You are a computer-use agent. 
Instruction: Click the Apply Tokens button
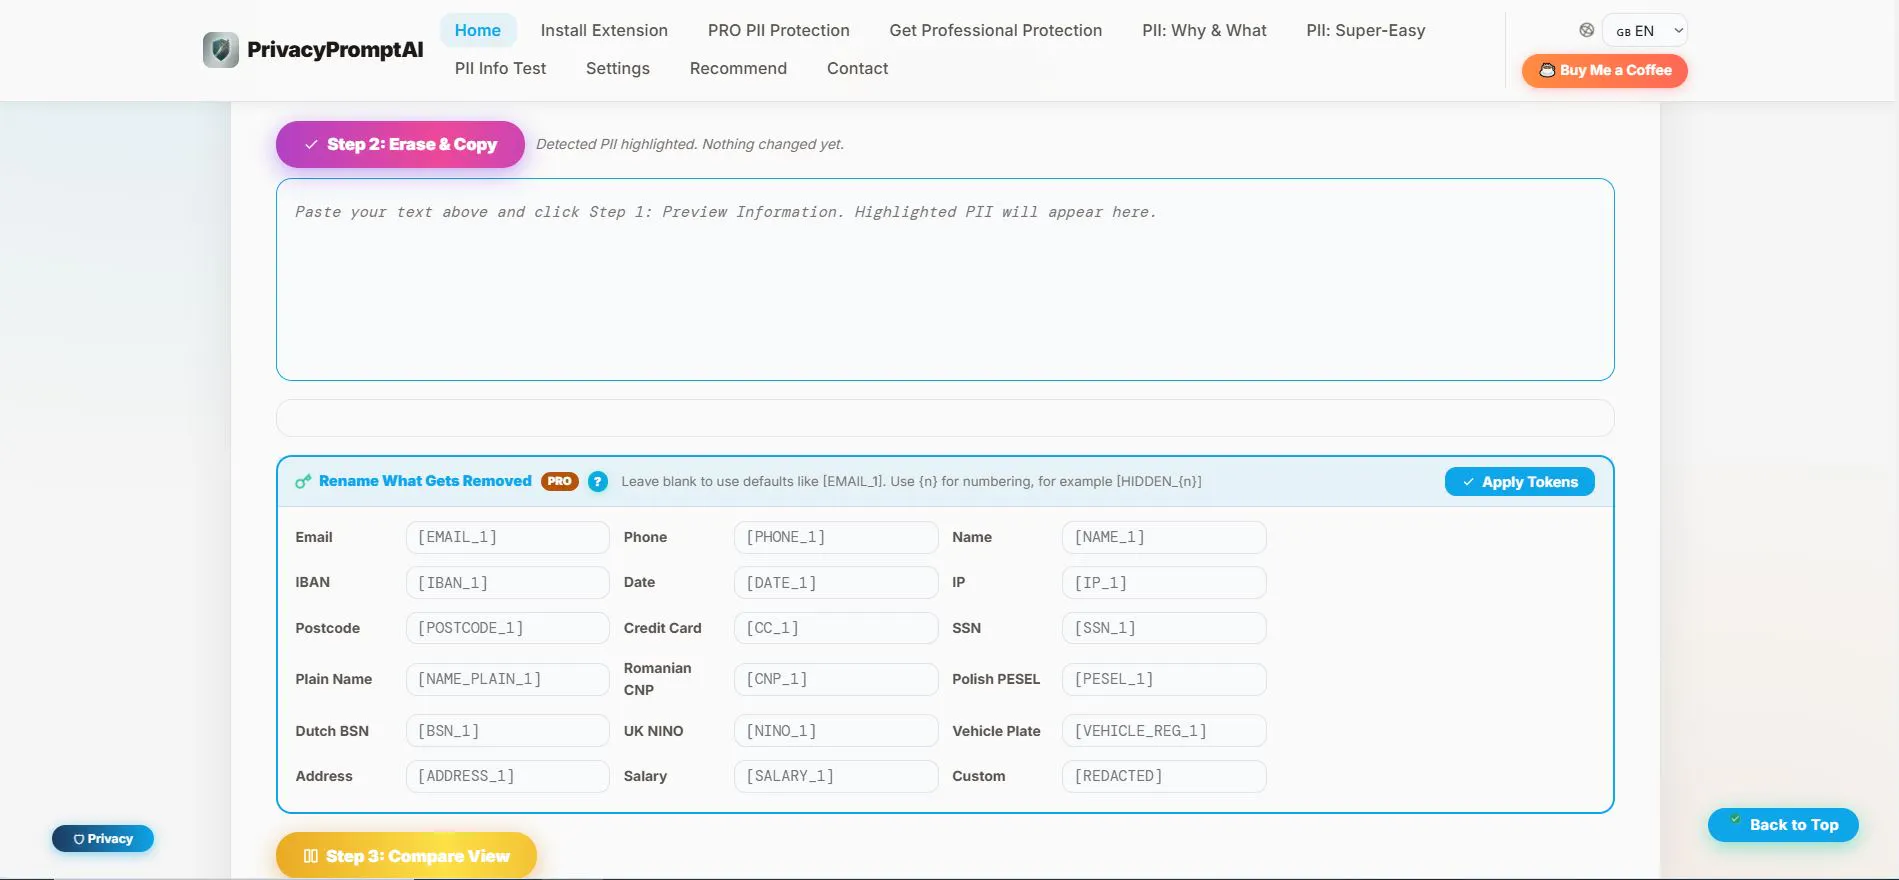[1520, 482]
